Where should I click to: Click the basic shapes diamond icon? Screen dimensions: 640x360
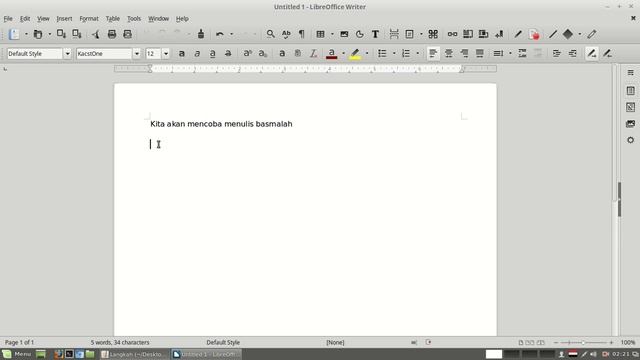[x=568, y=34]
